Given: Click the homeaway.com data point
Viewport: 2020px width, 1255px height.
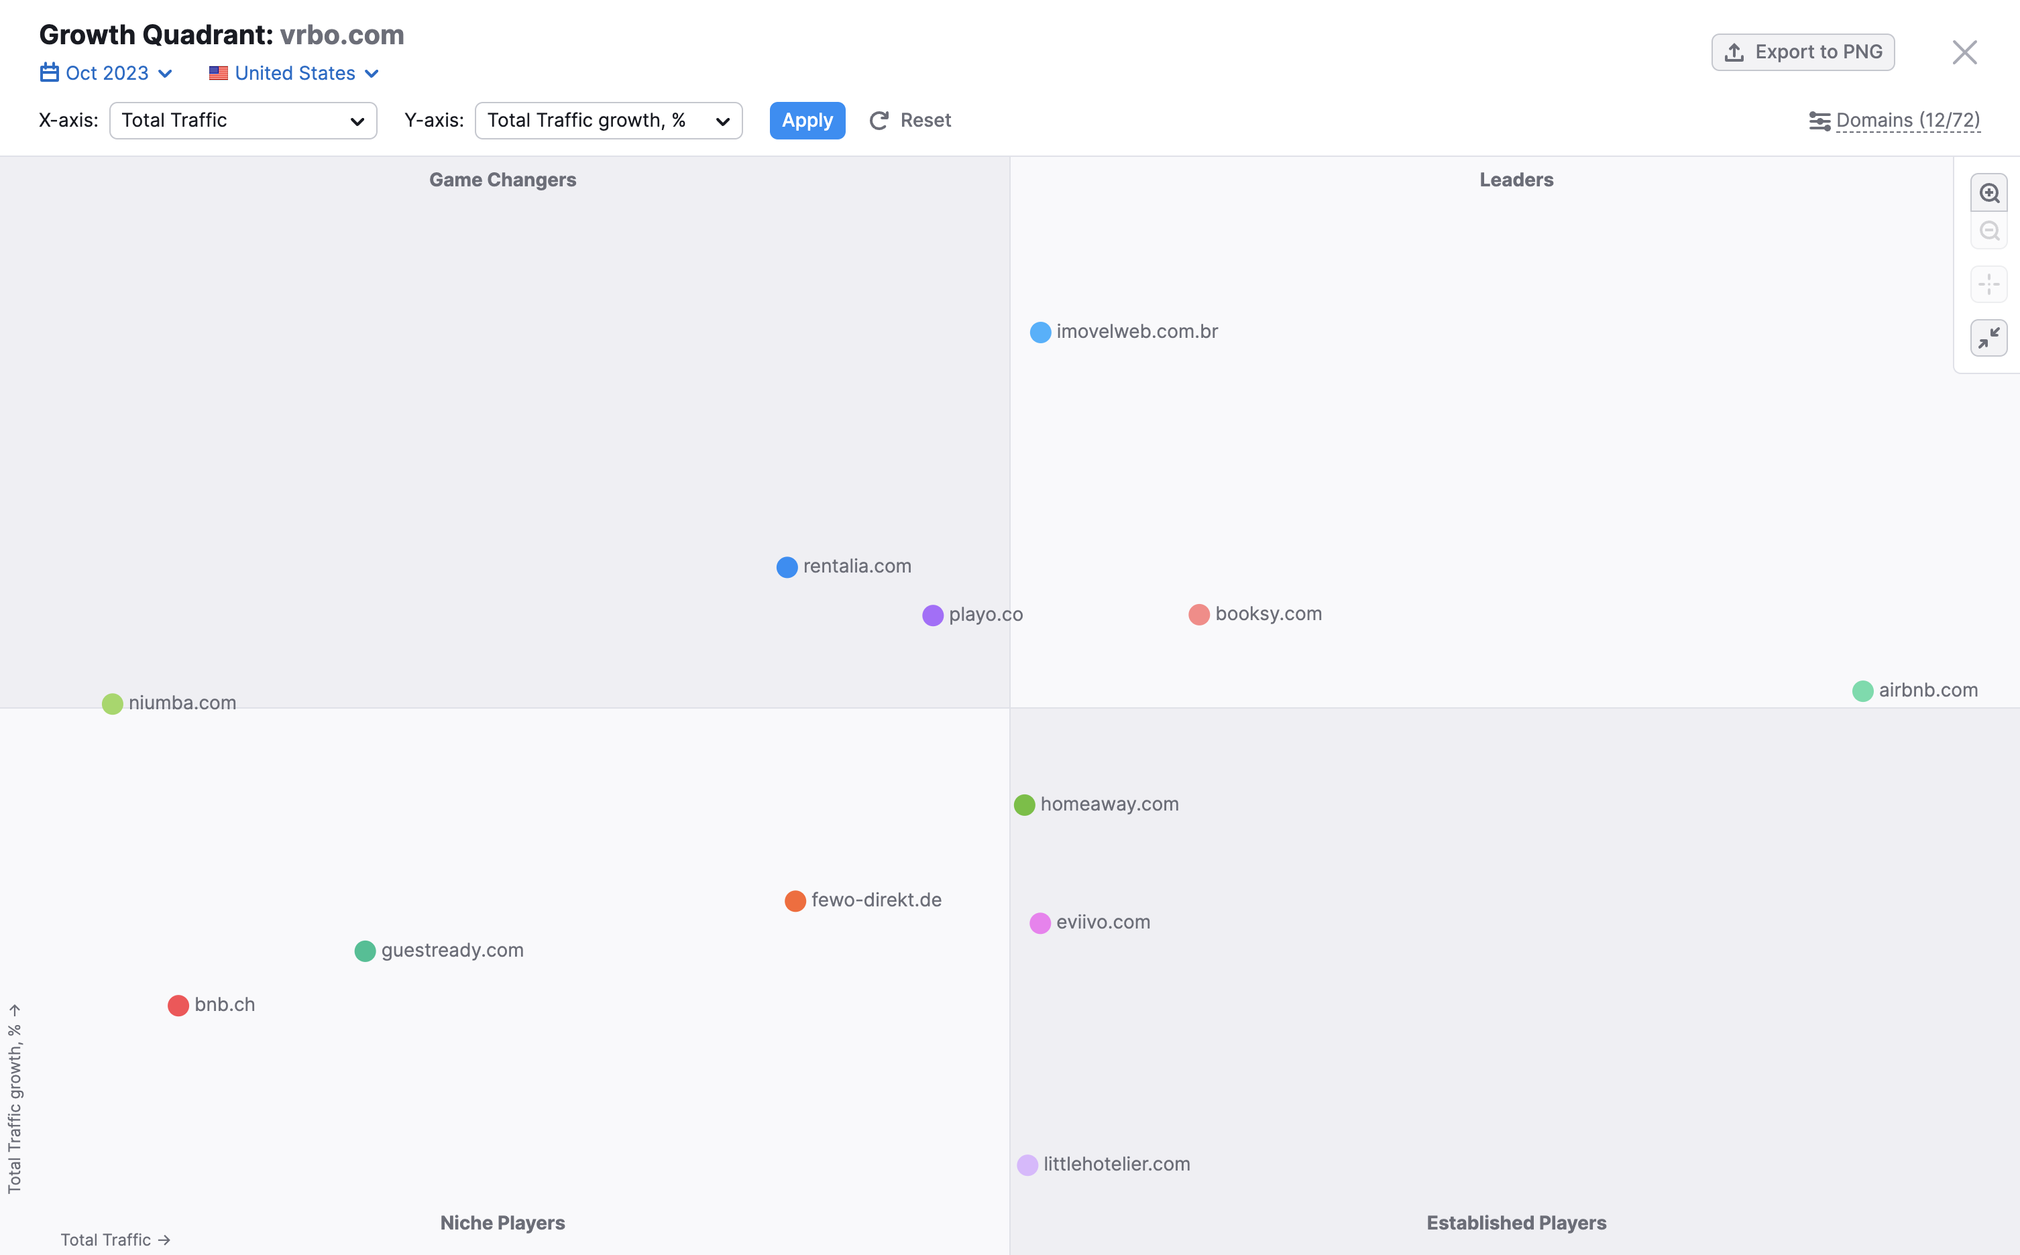Looking at the screenshot, I should [1024, 805].
